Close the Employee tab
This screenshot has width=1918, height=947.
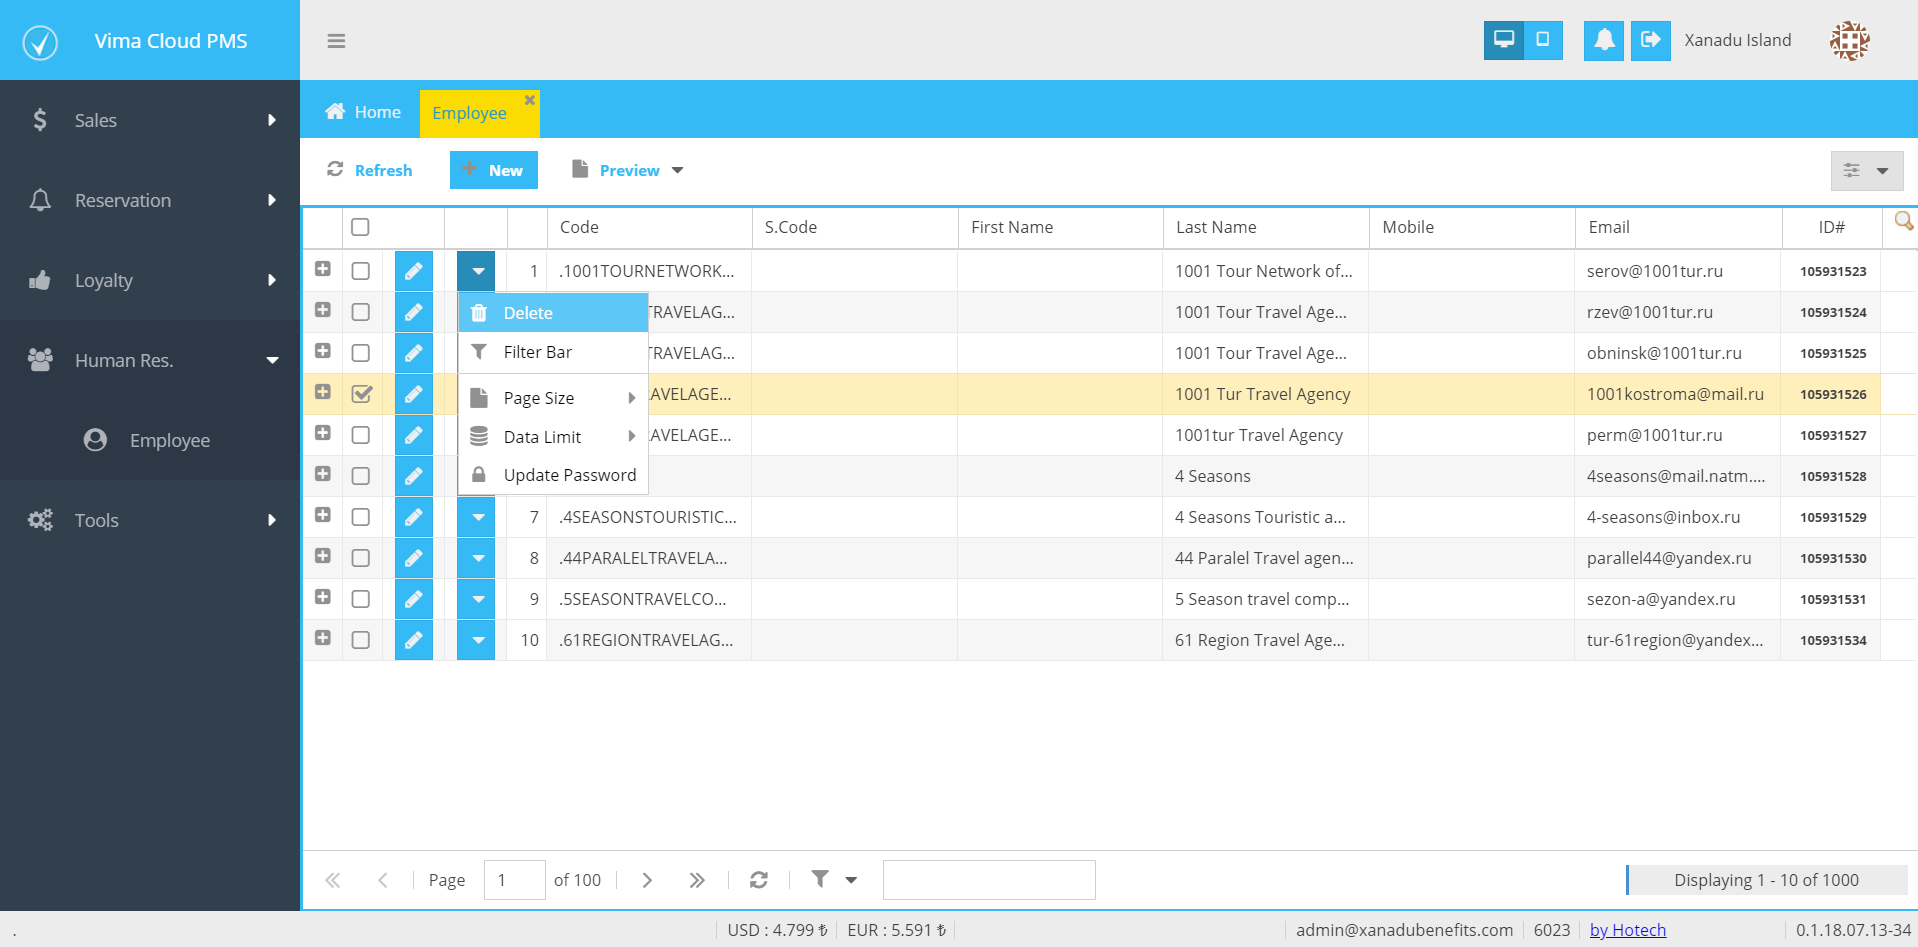click(530, 99)
